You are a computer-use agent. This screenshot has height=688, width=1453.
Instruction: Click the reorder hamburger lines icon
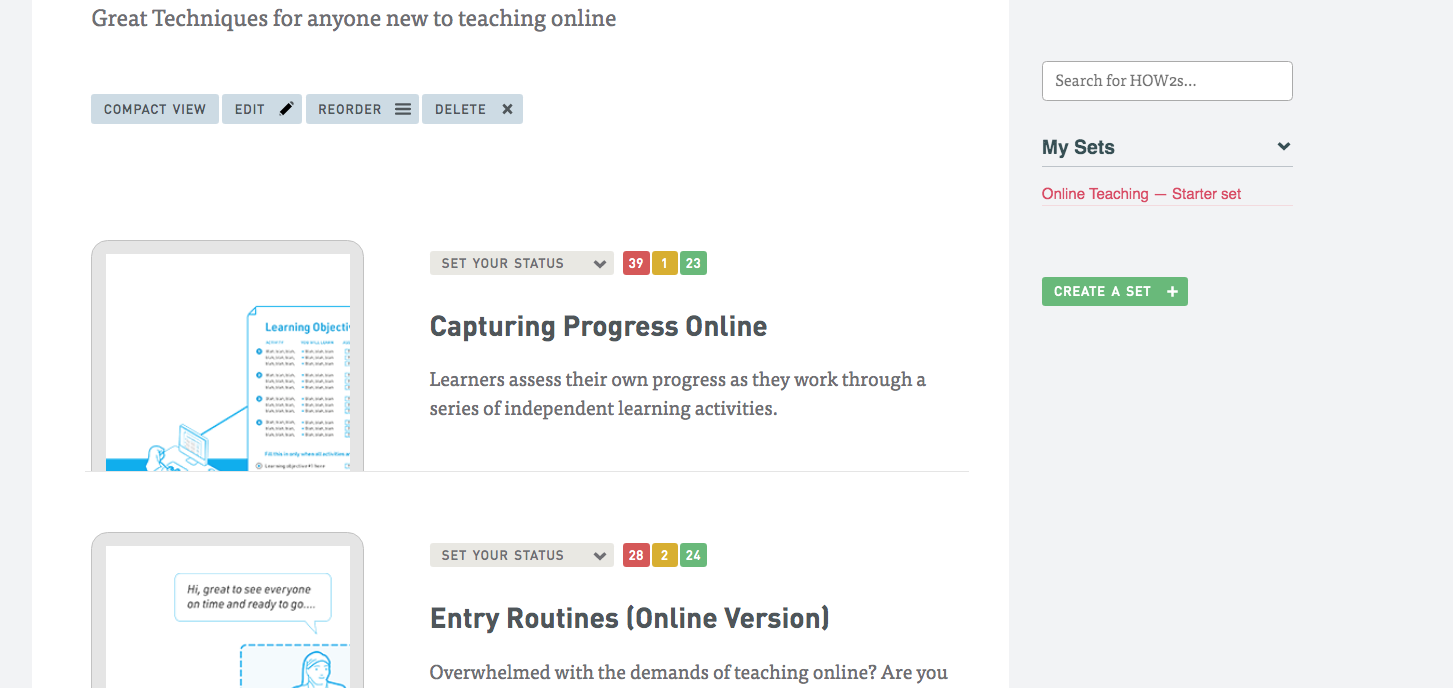(403, 109)
